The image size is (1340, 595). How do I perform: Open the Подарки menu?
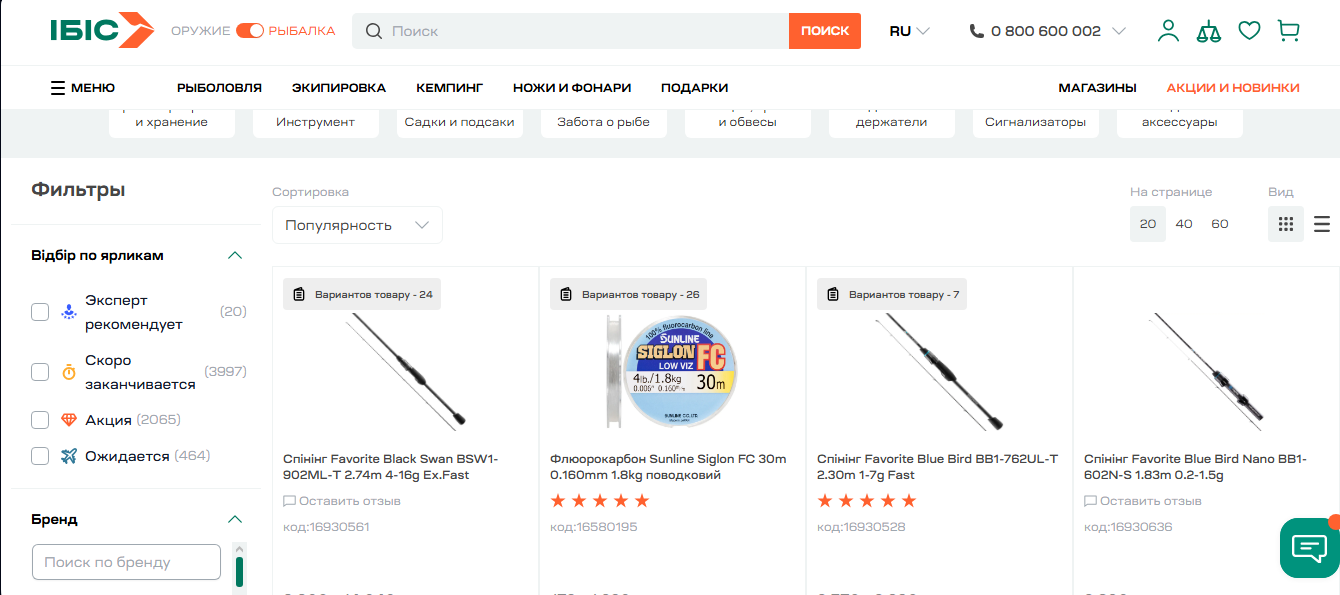(694, 88)
